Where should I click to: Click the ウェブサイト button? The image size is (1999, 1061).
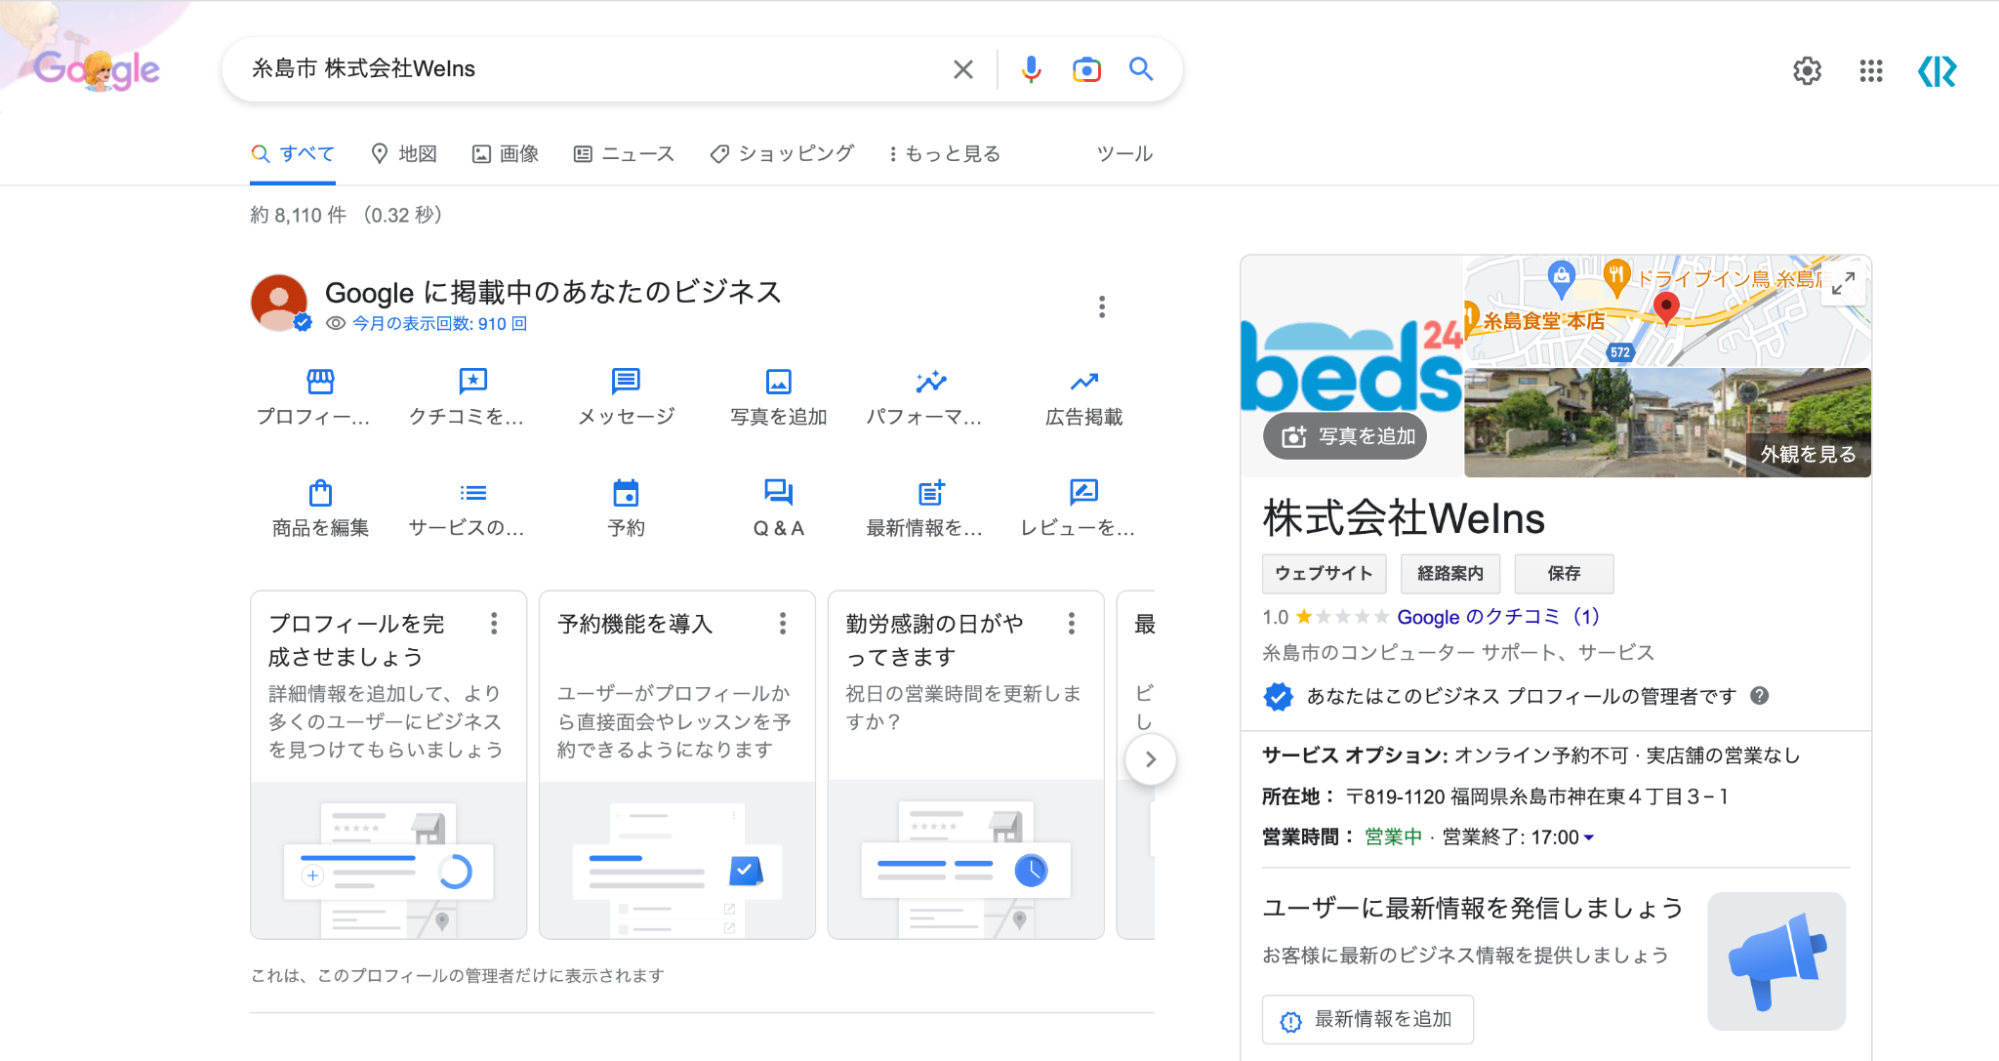pyautogui.click(x=1323, y=573)
